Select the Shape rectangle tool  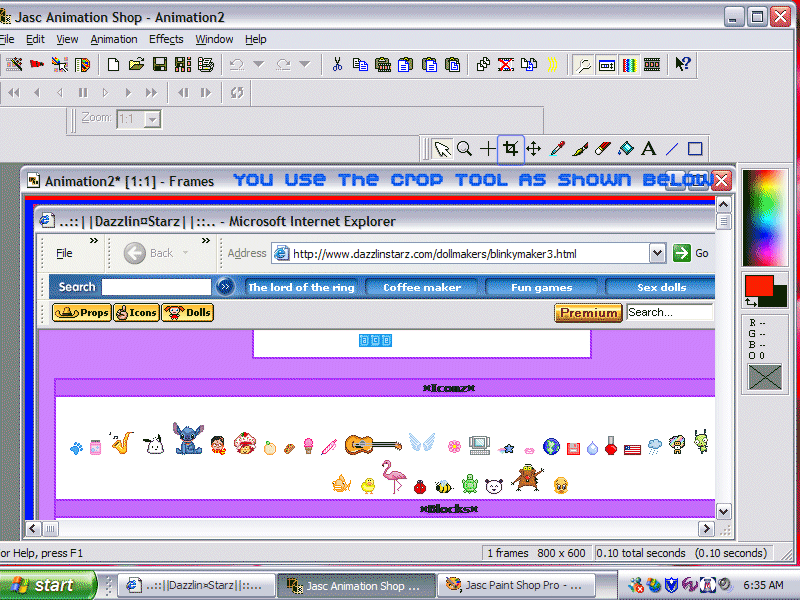(x=695, y=149)
